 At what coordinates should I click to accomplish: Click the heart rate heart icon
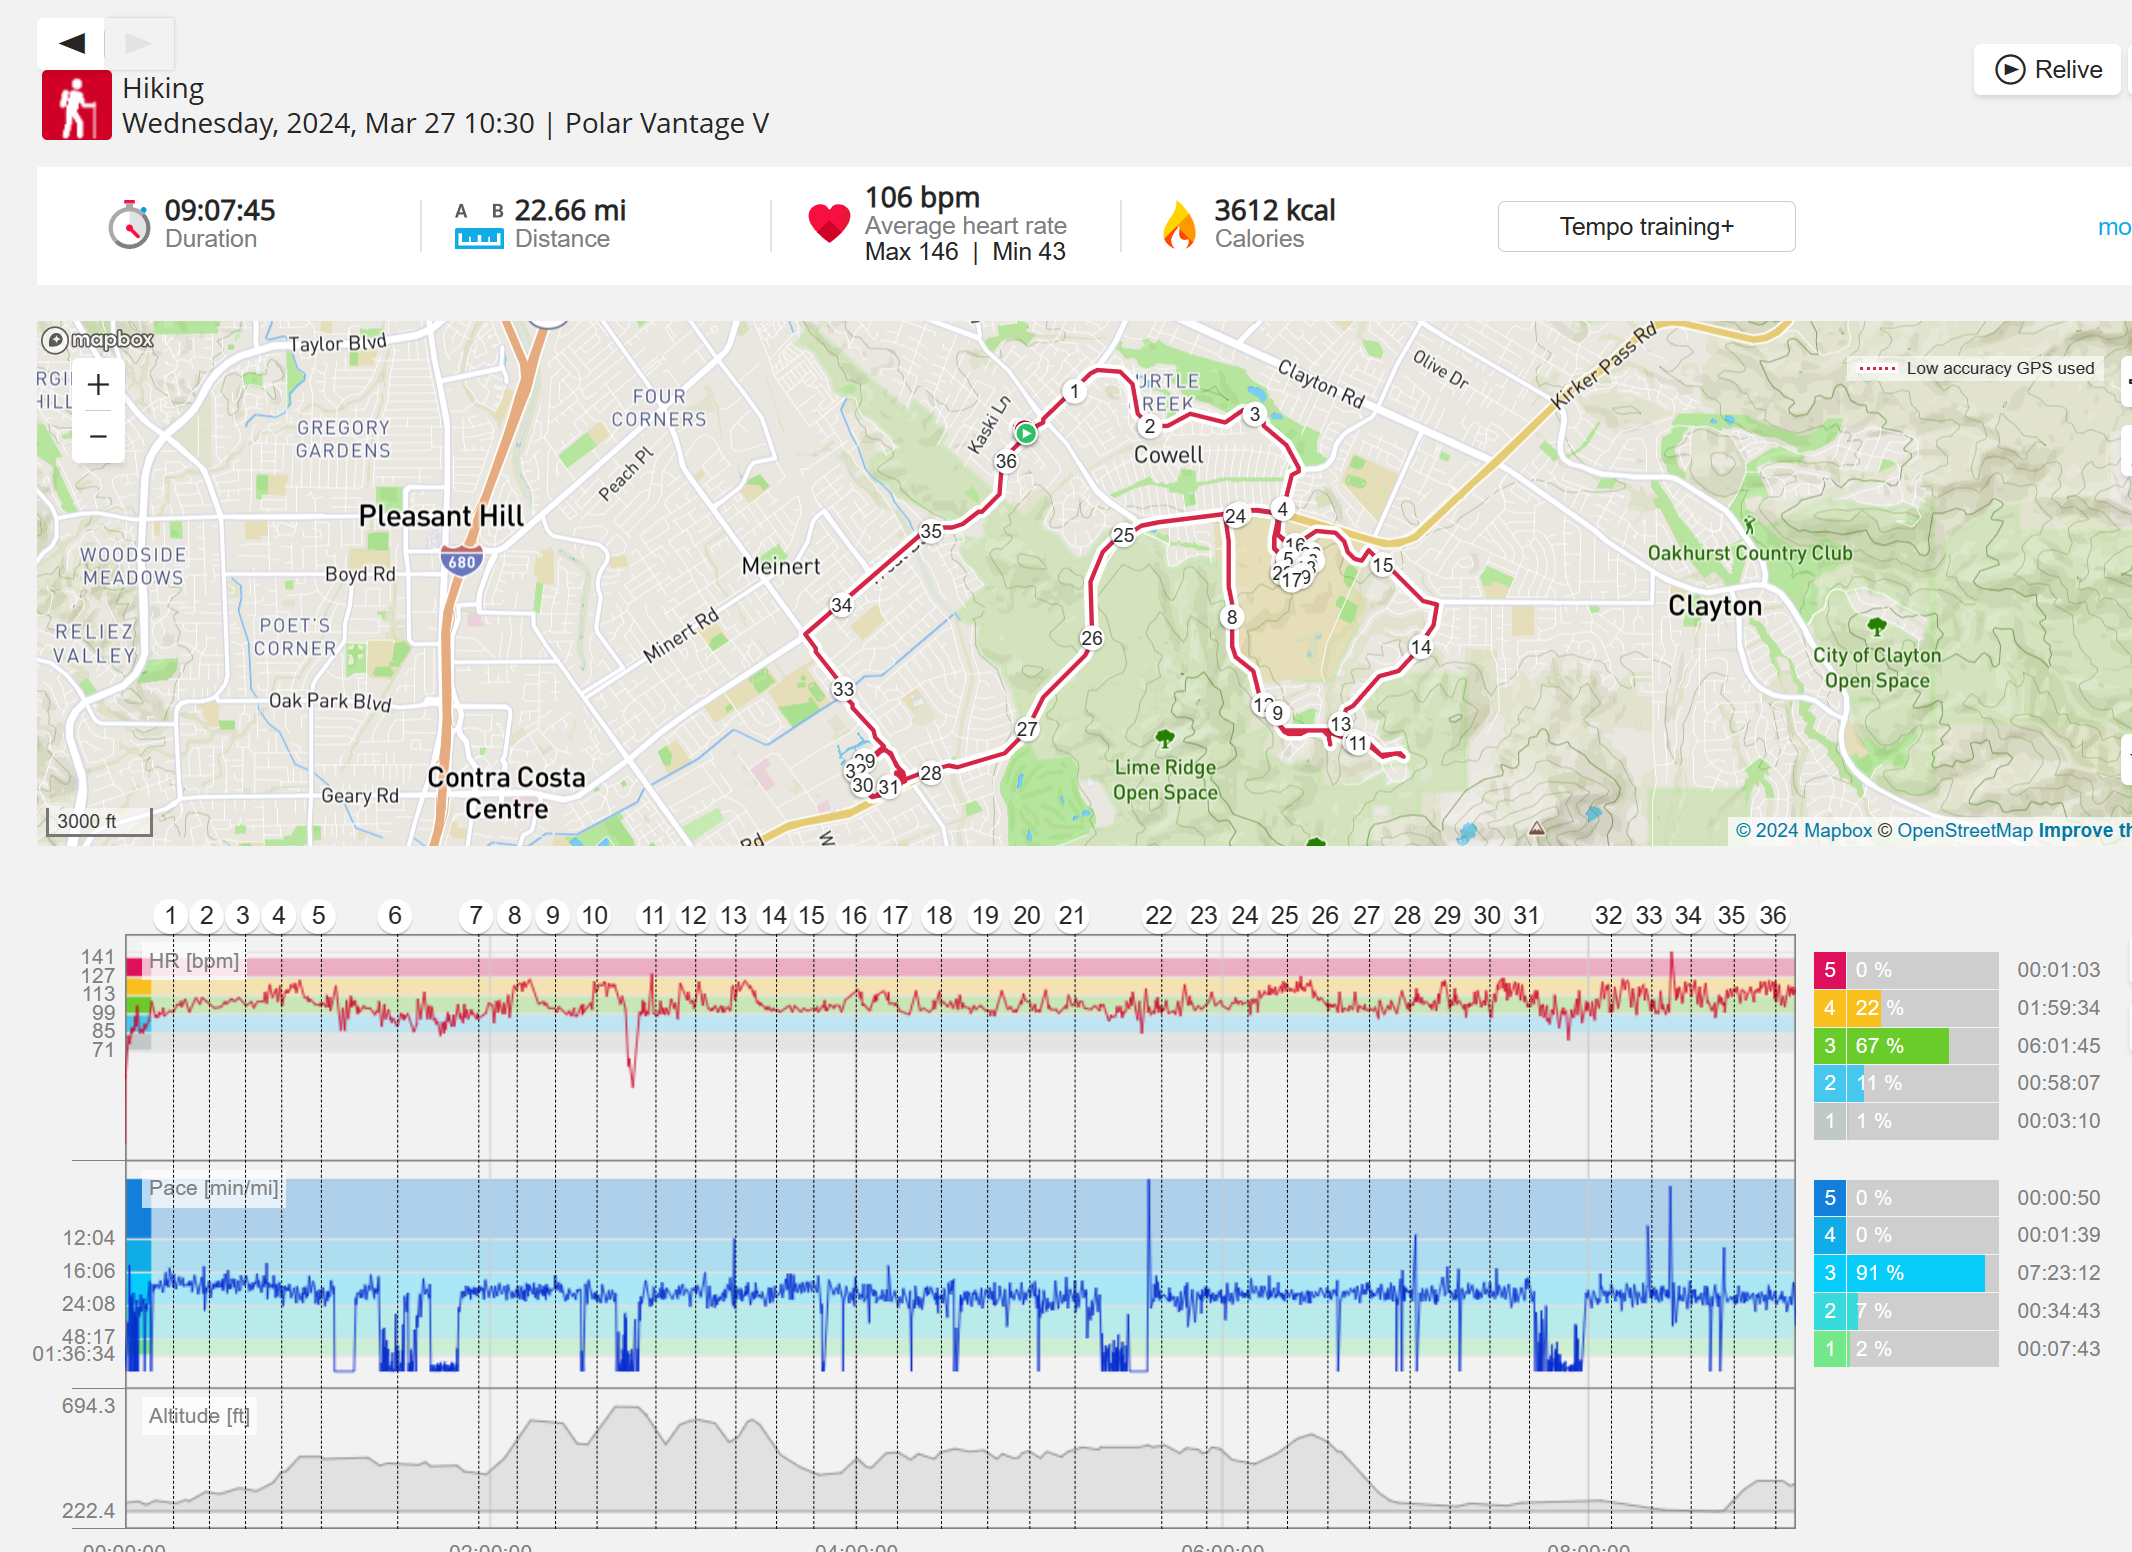point(829,223)
